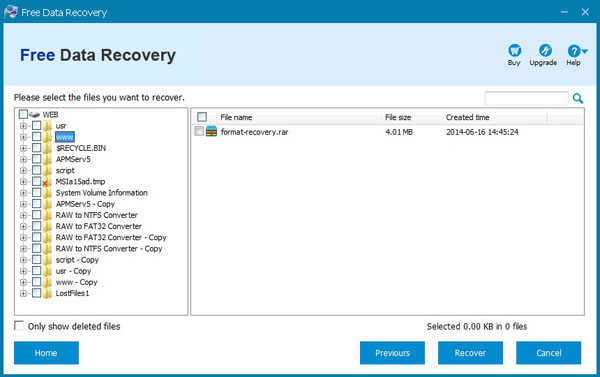The image size is (600, 377).
Task: Click the search input field
Action: coord(527,98)
